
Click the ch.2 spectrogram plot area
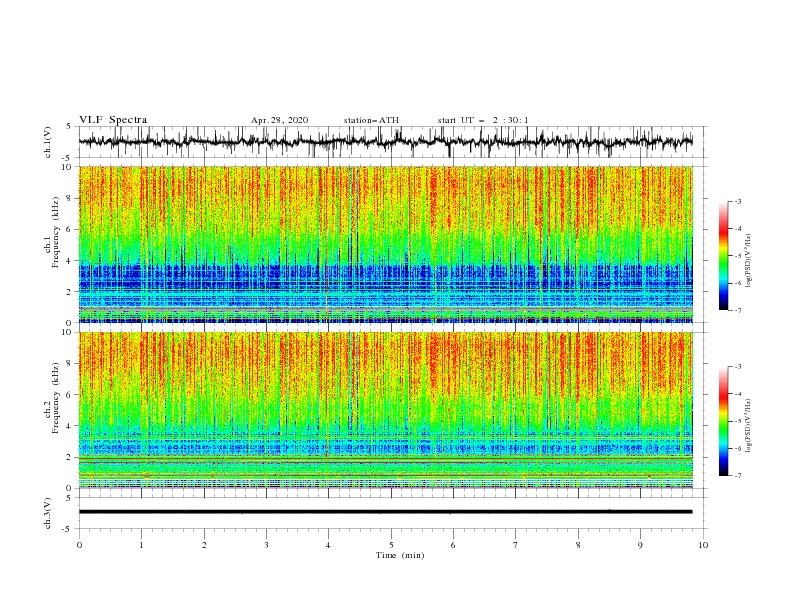pyautogui.click(x=385, y=410)
